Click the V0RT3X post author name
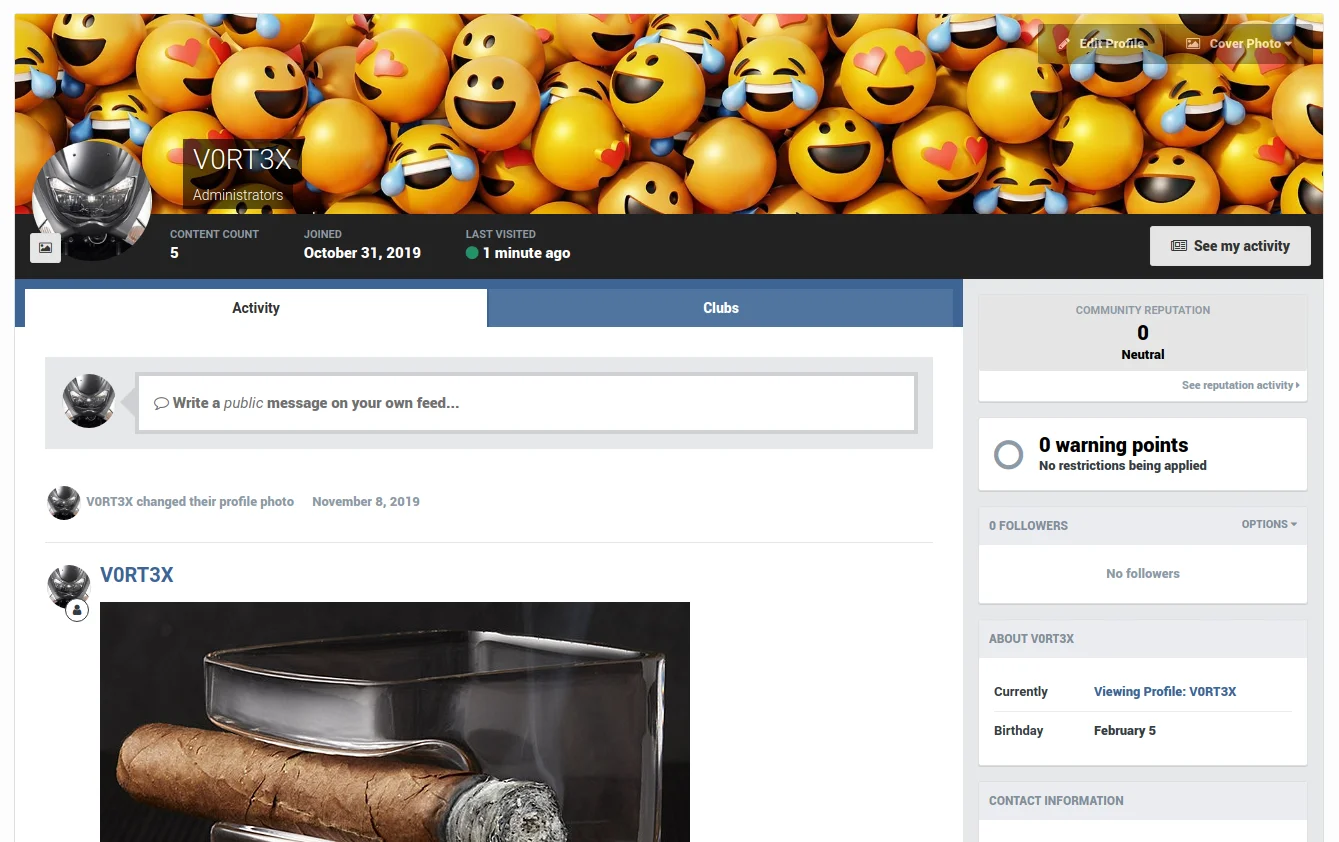1339x842 pixels. 137,575
